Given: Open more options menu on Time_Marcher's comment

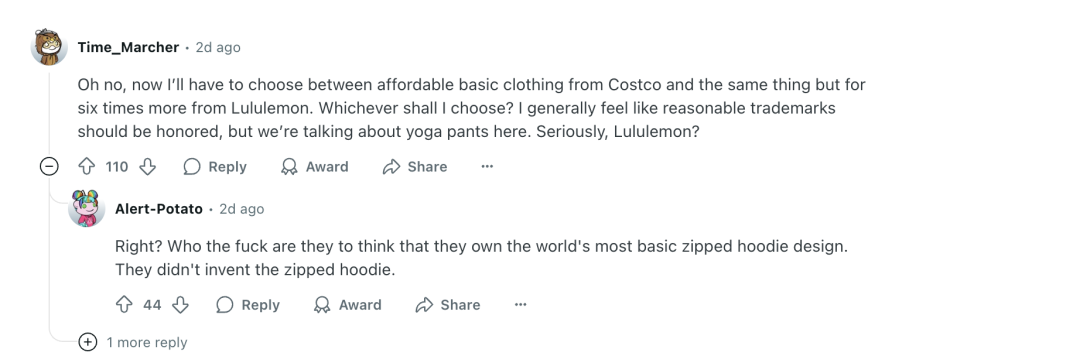Looking at the screenshot, I should coord(487,167).
